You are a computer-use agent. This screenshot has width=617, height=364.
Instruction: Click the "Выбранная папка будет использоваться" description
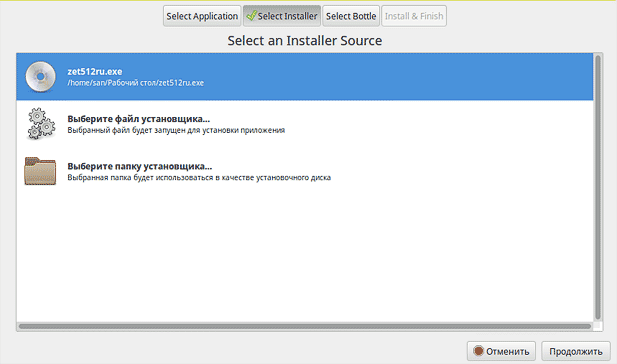point(199,178)
